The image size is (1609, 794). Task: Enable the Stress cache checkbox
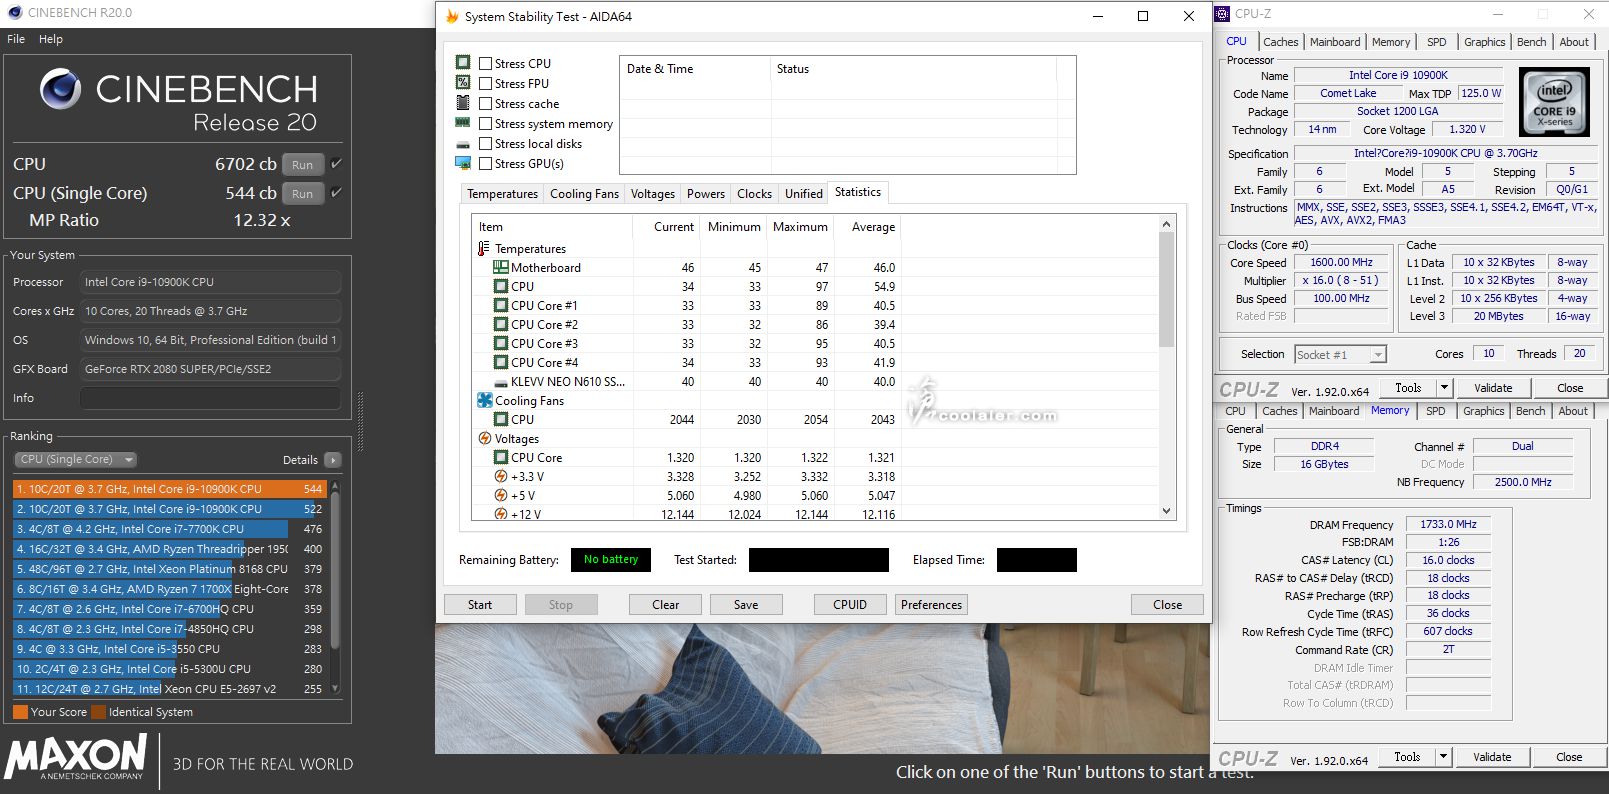[485, 104]
